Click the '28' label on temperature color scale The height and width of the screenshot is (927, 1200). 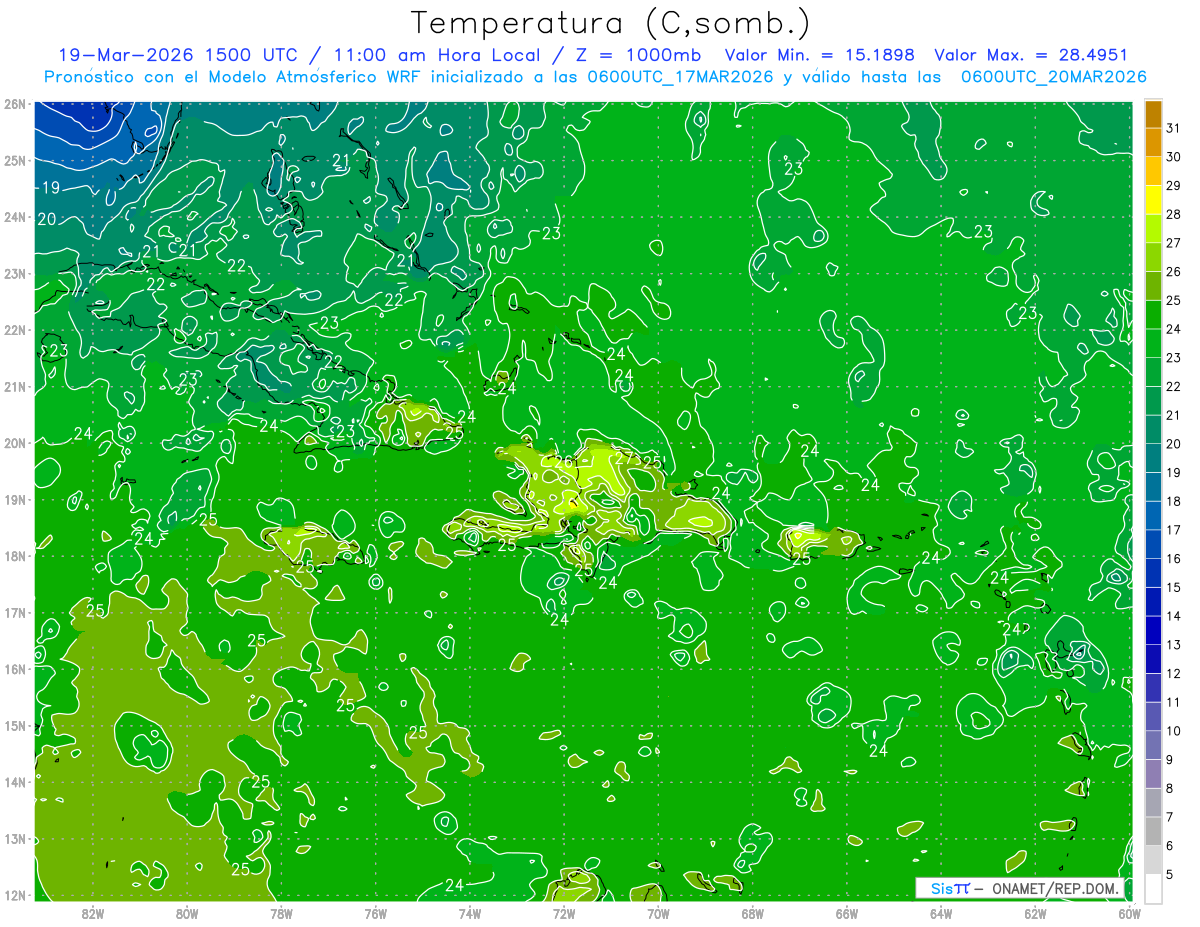point(1173,215)
